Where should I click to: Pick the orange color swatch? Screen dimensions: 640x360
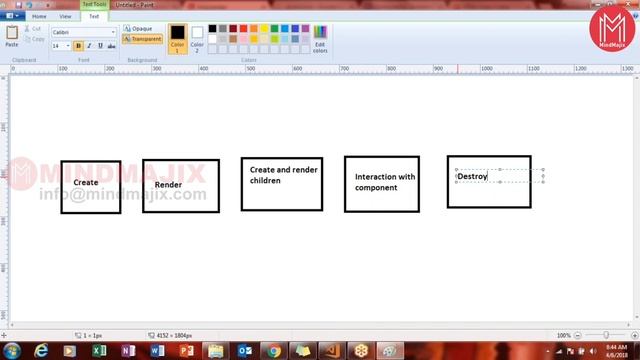(x=254, y=28)
